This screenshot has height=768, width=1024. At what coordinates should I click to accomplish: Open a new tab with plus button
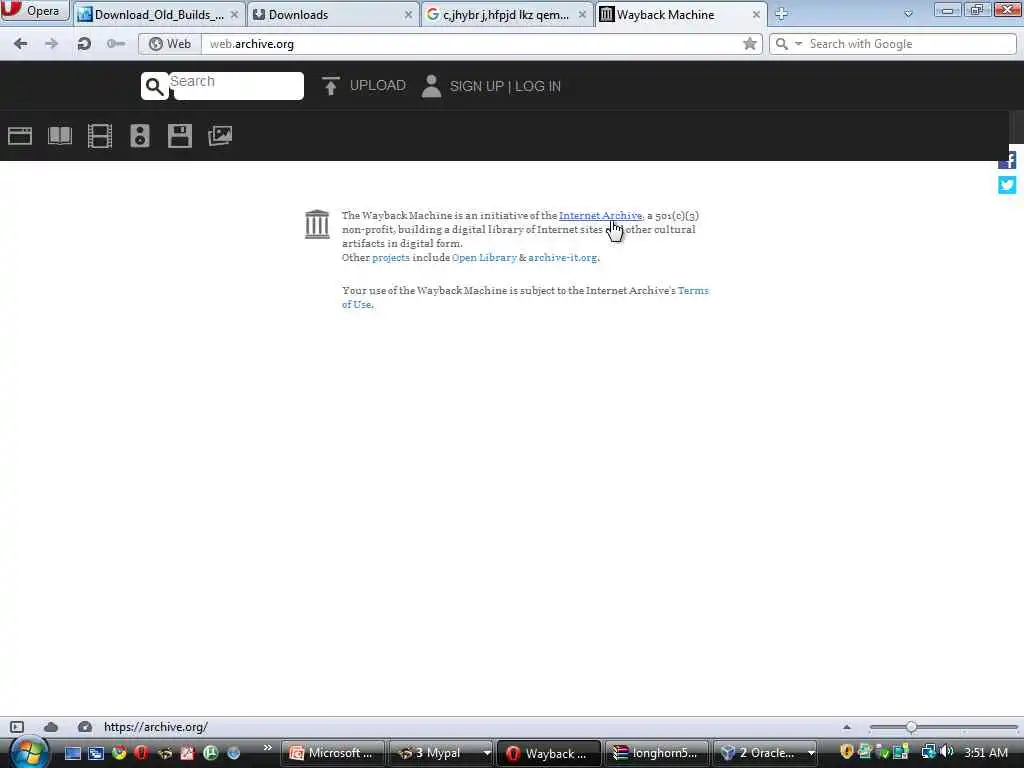pos(781,14)
